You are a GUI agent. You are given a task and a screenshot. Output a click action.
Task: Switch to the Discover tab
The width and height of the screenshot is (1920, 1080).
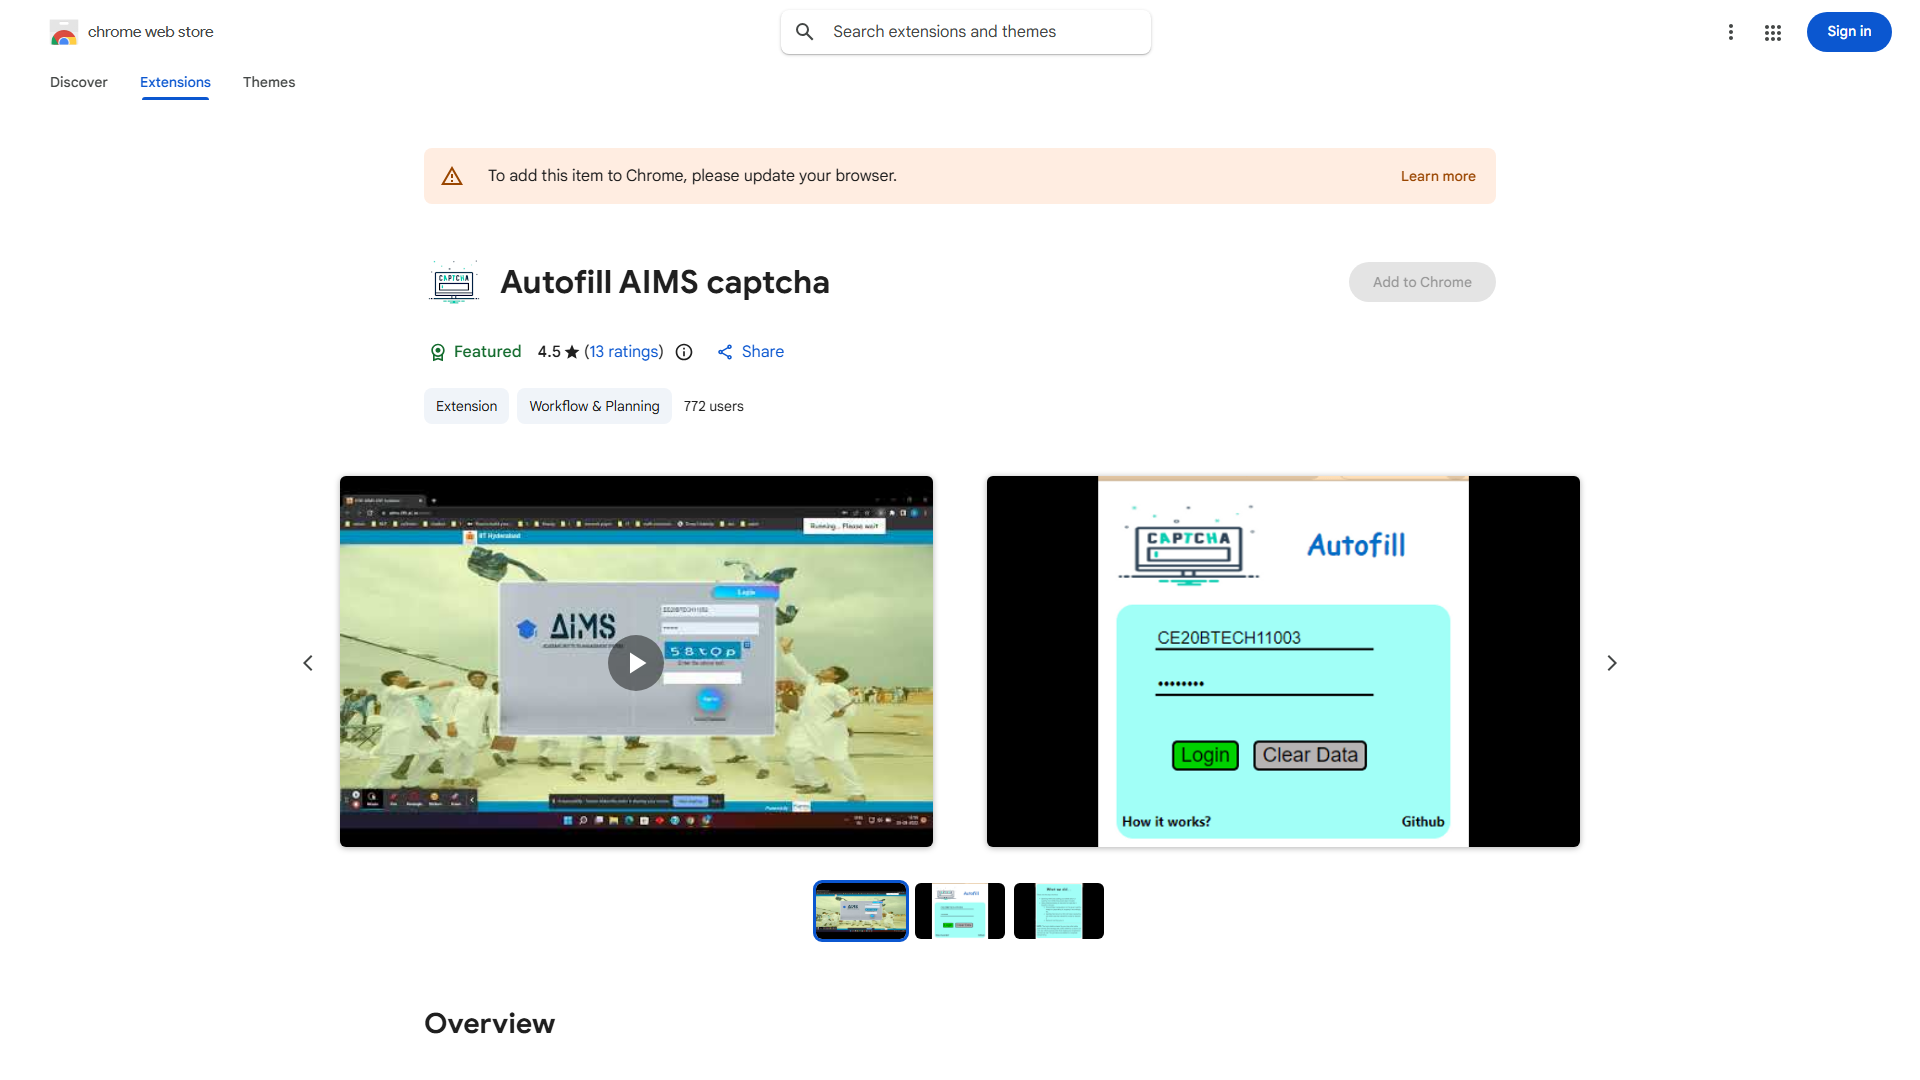tap(78, 82)
